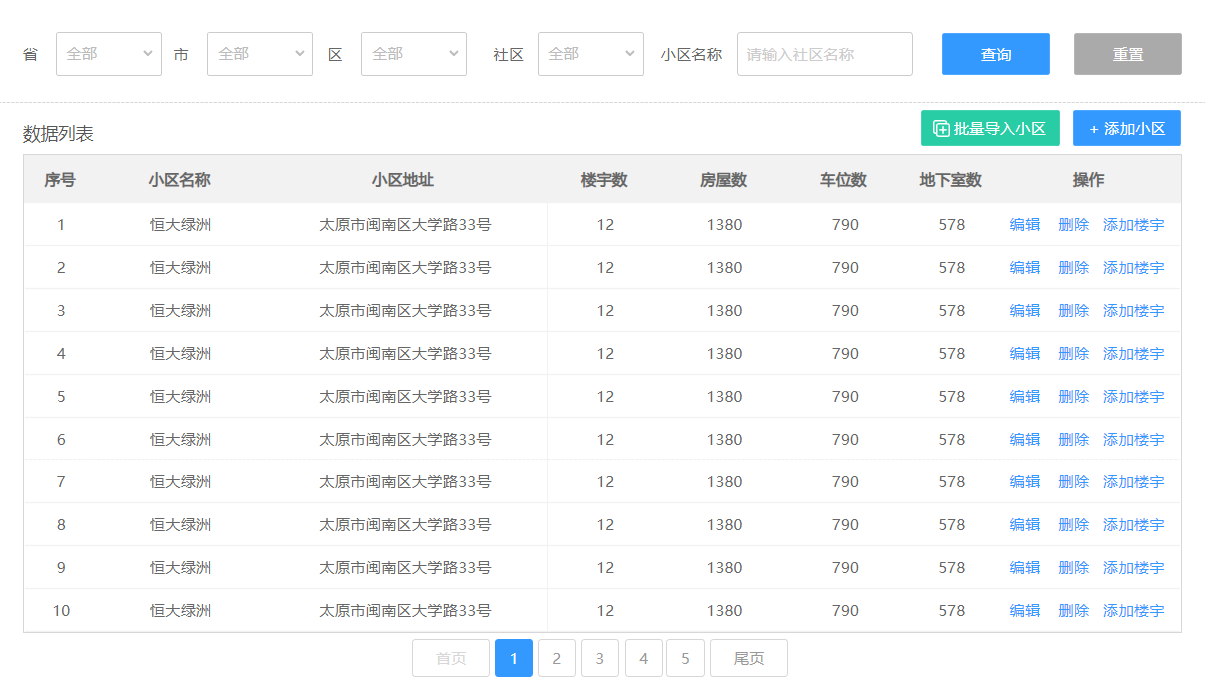Viewport: 1205px width, 683px height.
Task: Click the 添加小区 button
Action: pos(1126,129)
